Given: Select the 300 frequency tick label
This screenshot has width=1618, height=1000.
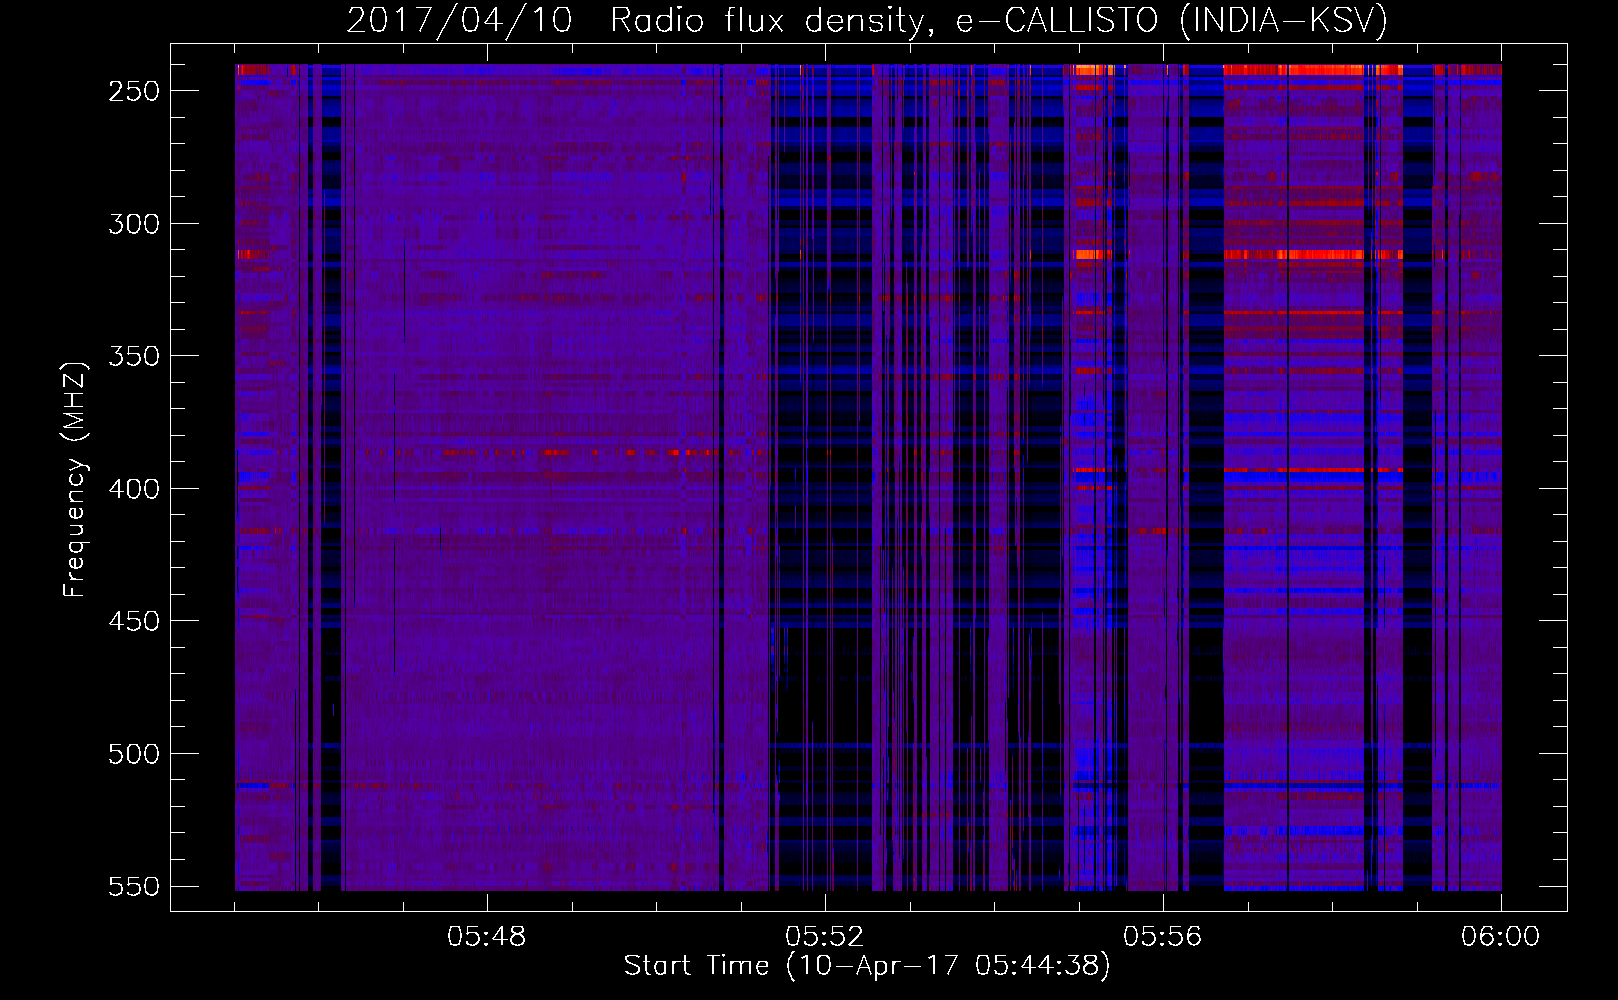Looking at the screenshot, I should [x=134, y=224].
